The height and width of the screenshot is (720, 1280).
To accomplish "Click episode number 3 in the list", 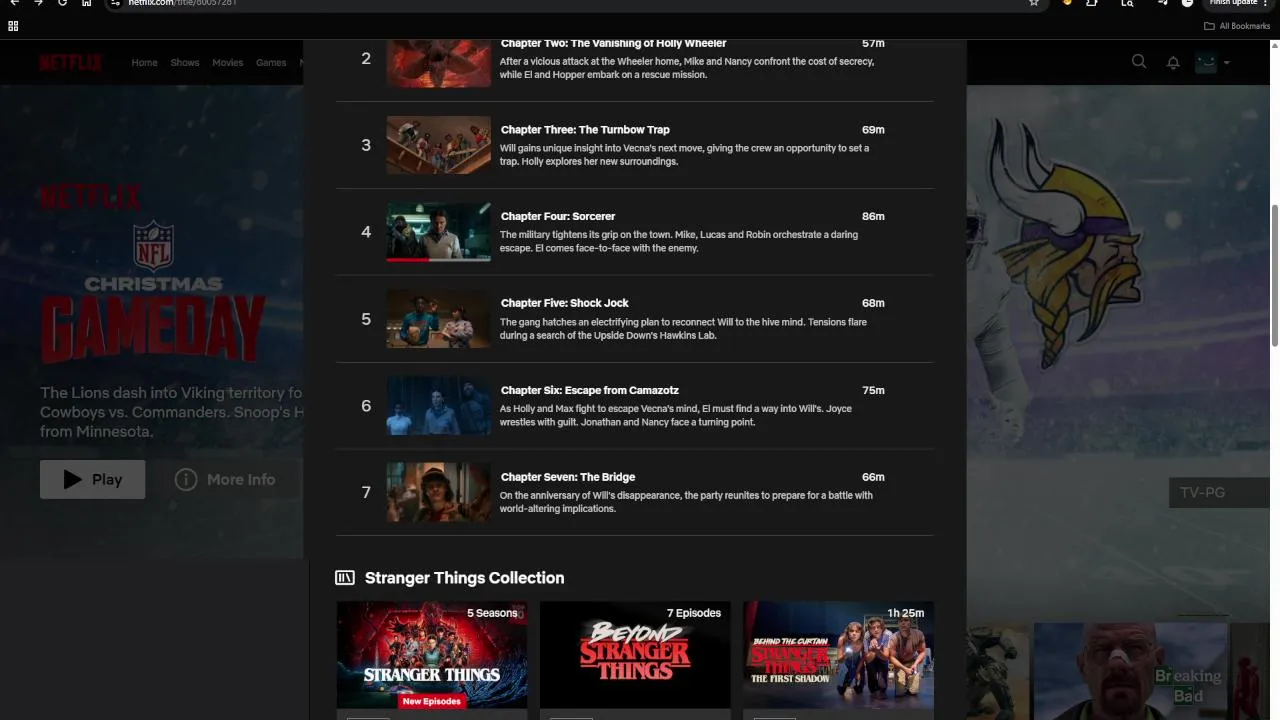I will [x=366, y=145].
